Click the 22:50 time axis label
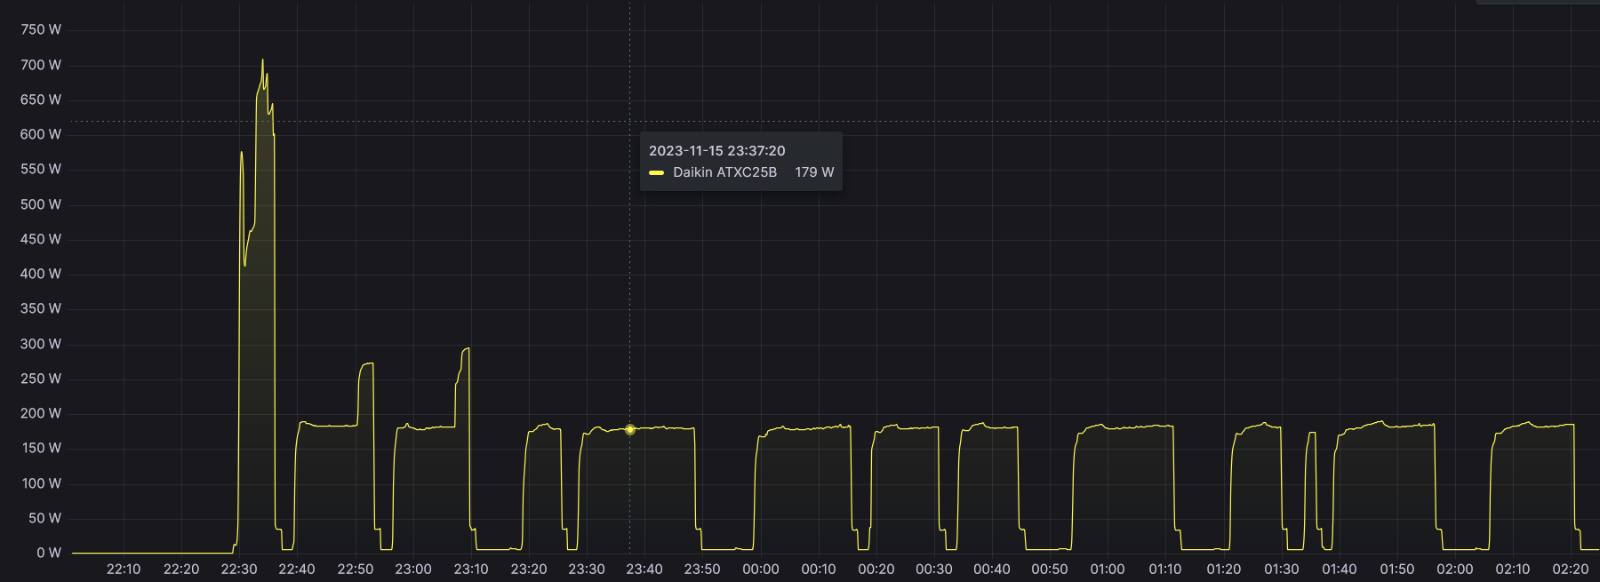Viewport: 1600px width, 582px height. pos(355,569)
